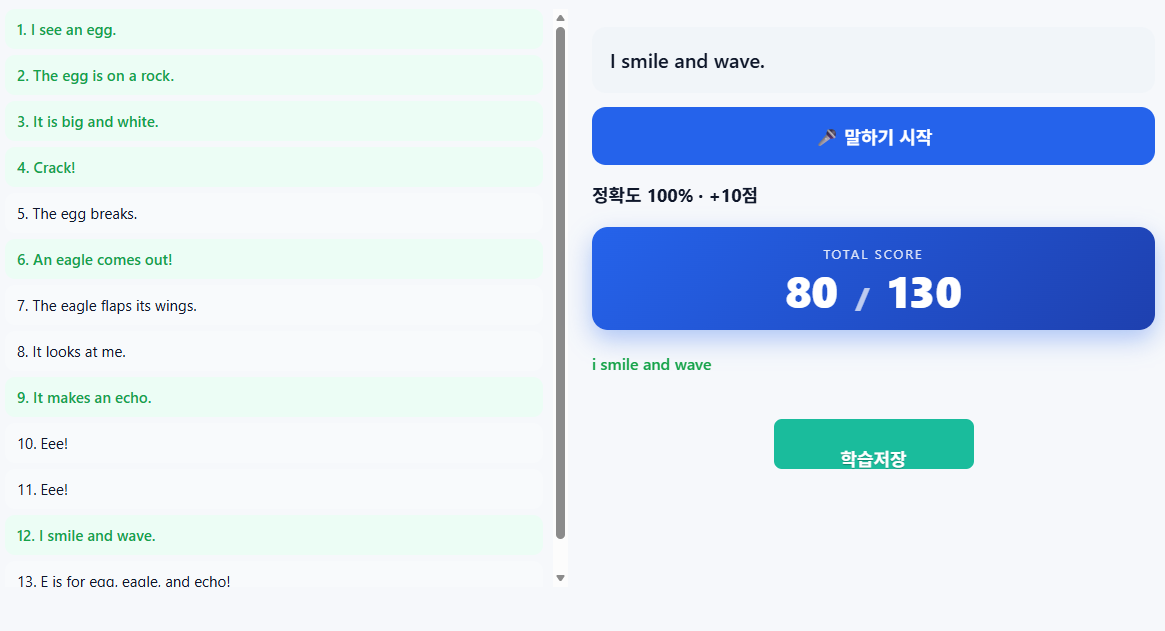Click the TOTAL SCORE 80 / 130 card

pos(873,278)
